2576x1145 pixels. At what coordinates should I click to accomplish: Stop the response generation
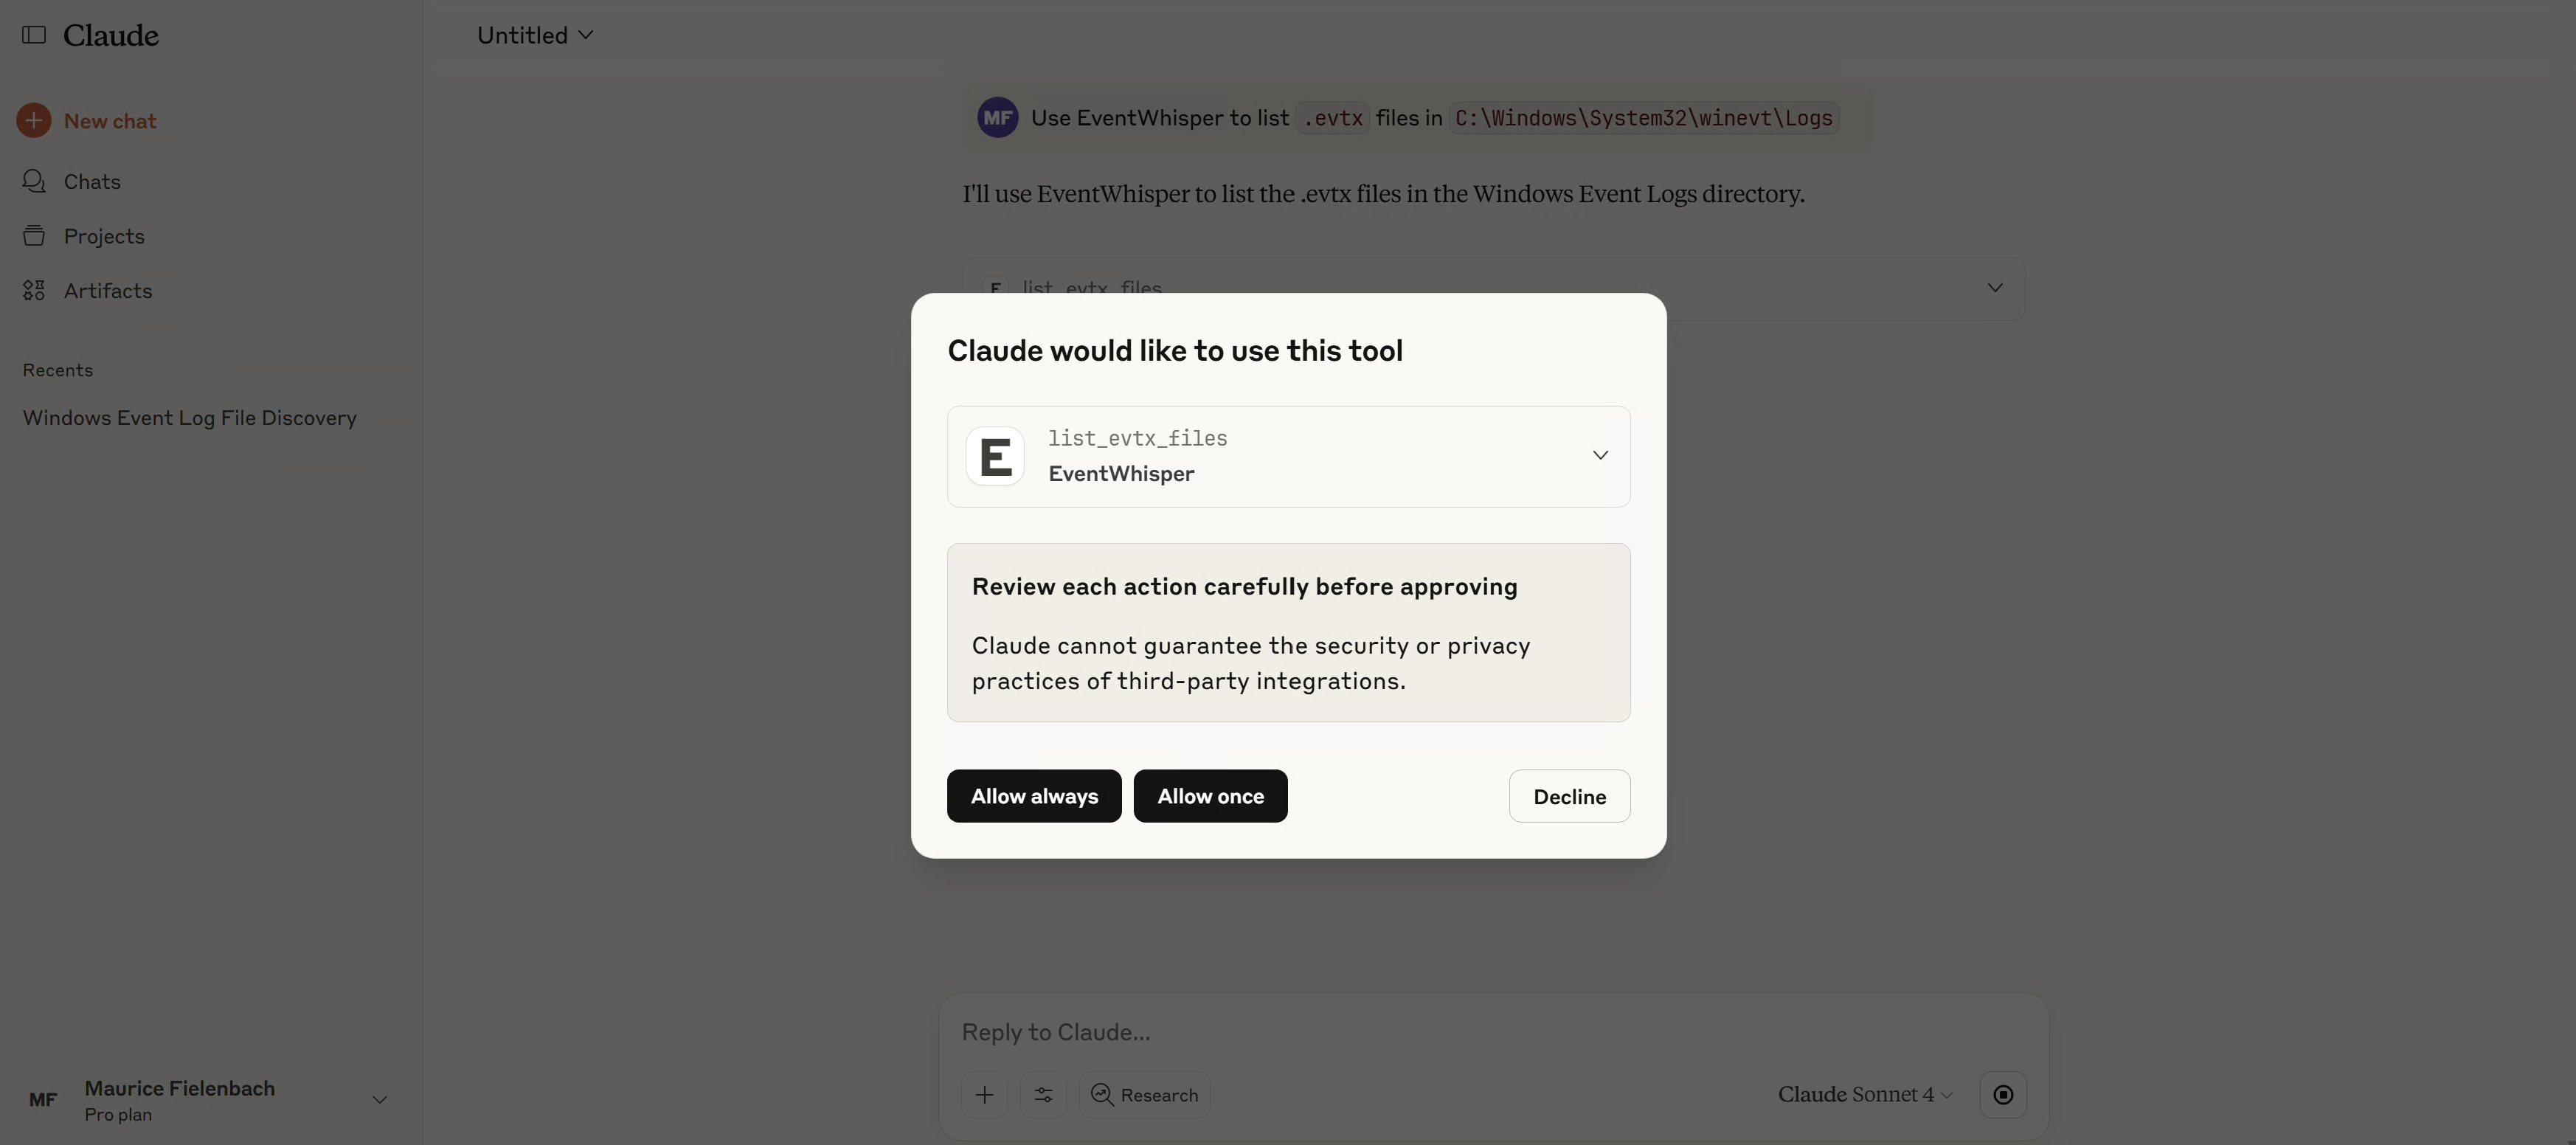coord(2003,1095)
